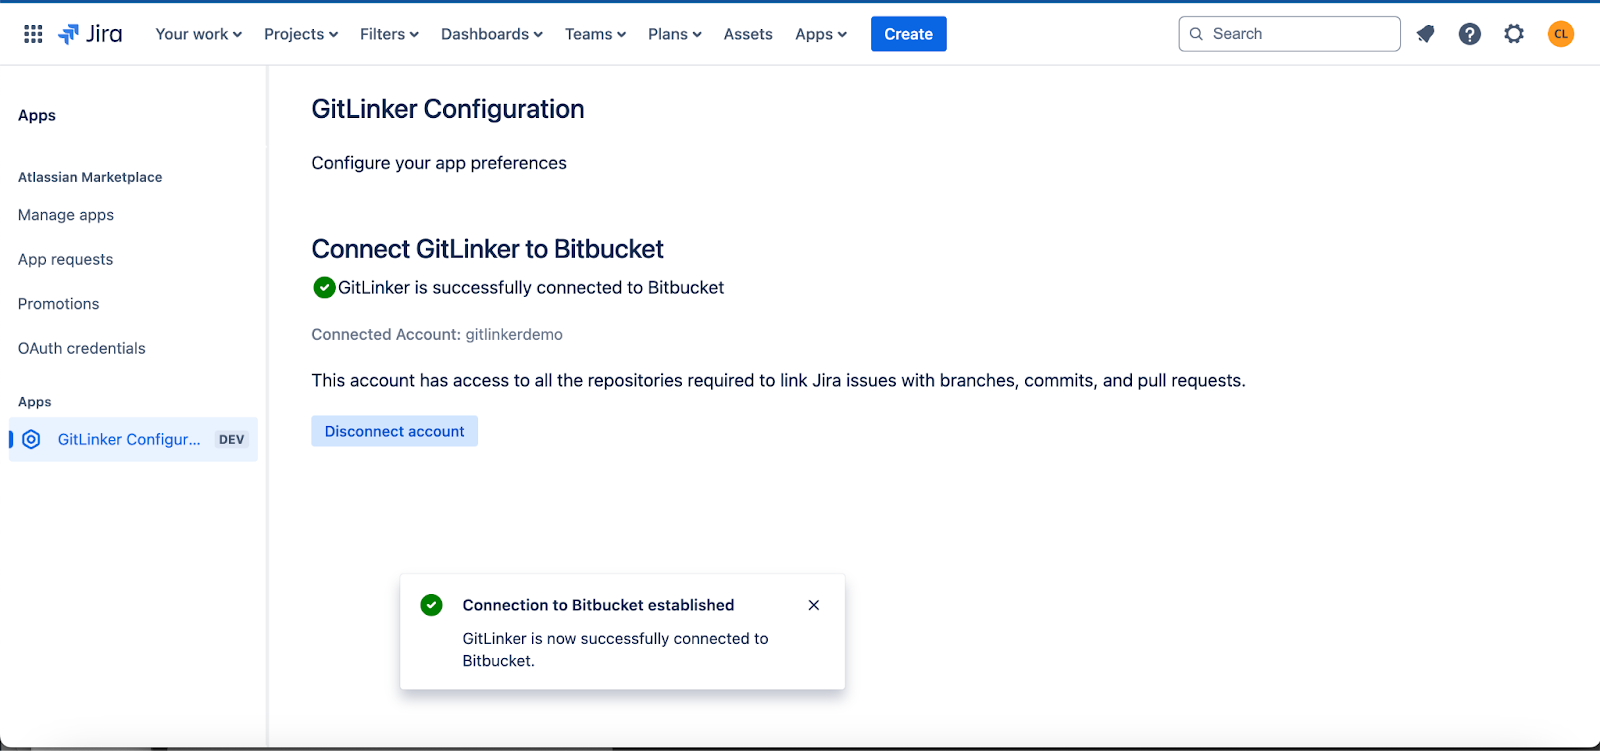Go to Assets in top navigation
The image size is (1600, 751).
click(x=748, y=34)
